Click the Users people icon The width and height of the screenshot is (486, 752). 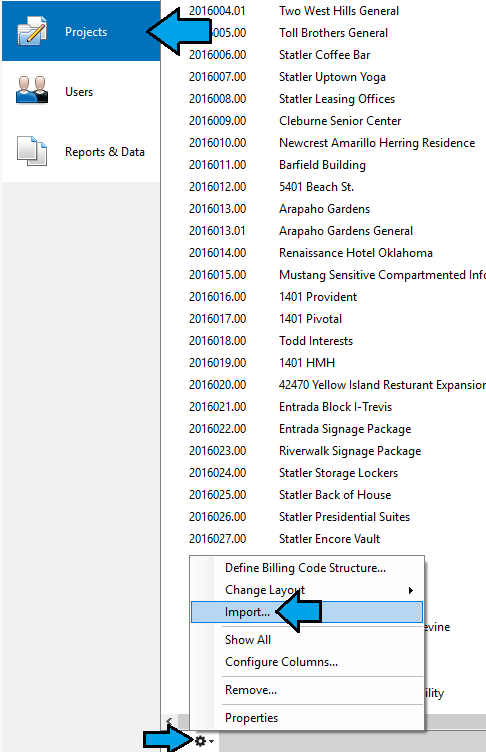tap(32, 90)
